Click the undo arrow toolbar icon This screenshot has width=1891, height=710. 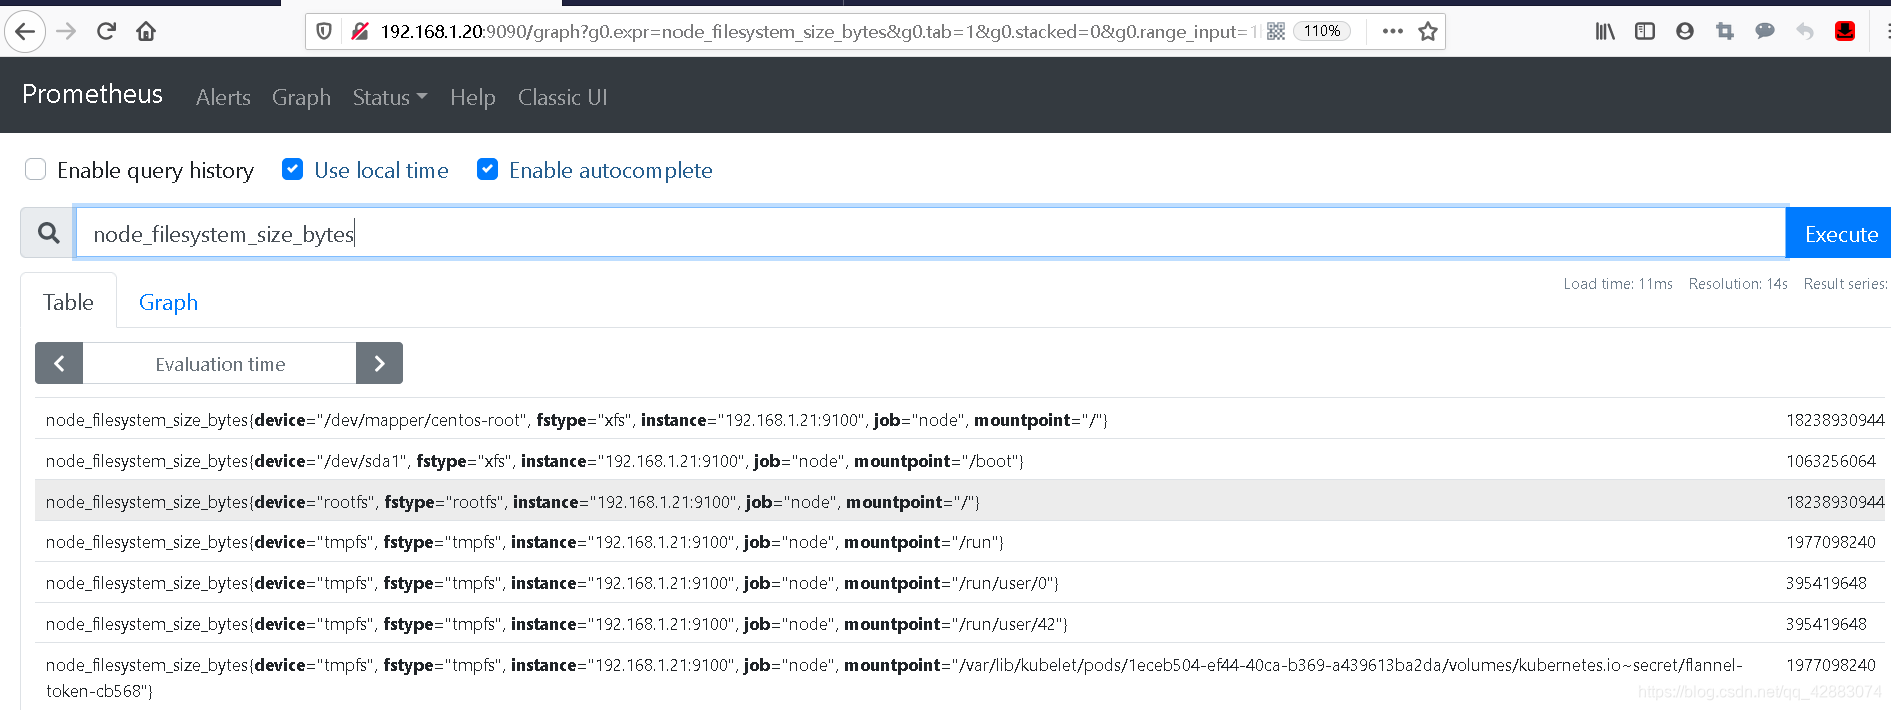pos(1805,32)
